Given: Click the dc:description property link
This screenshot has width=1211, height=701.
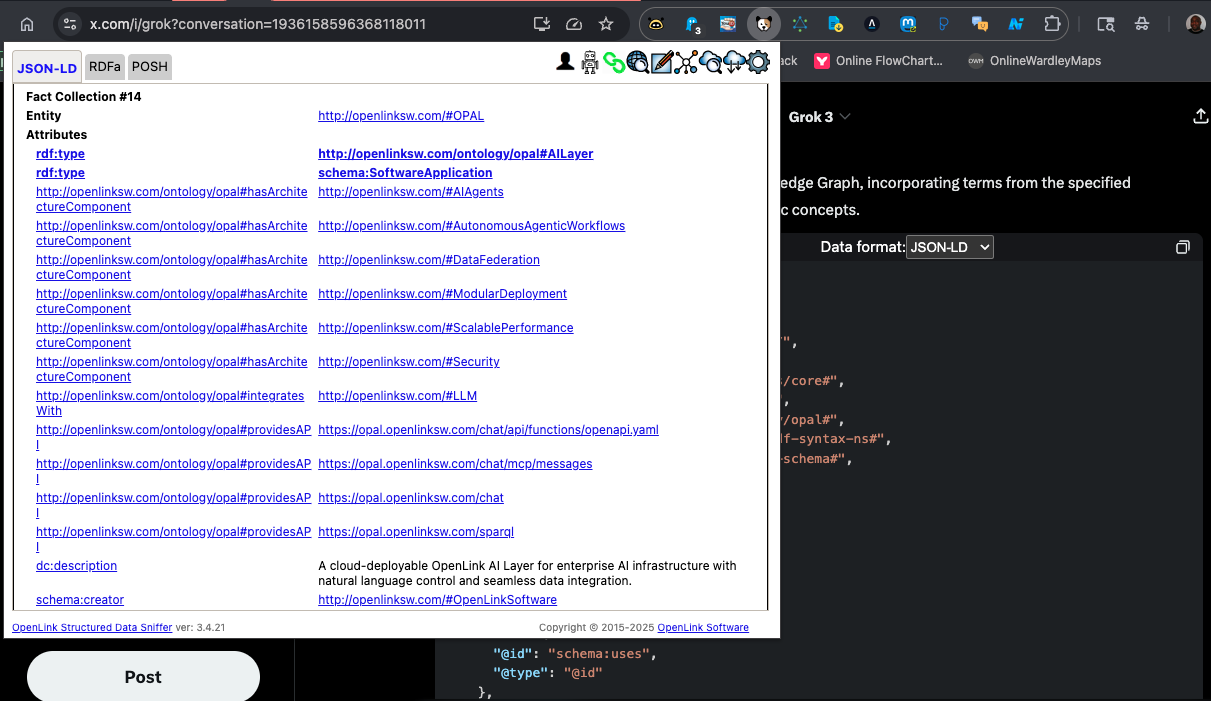Looking at the screenshot, I should (76, 566).
